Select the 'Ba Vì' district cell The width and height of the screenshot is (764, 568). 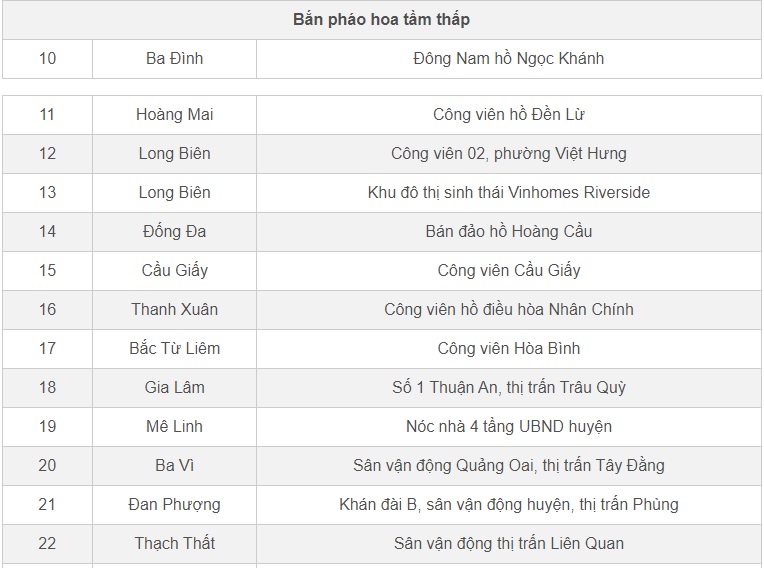(174, 465)
